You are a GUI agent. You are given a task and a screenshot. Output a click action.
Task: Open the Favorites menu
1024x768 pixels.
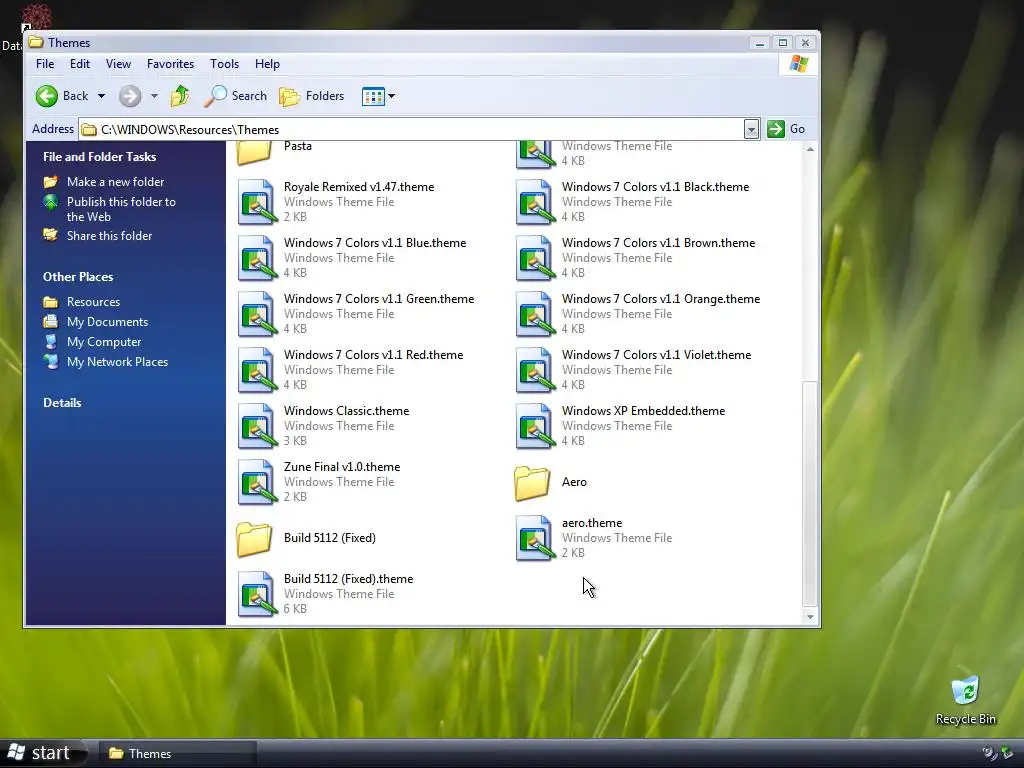click(x=170, y=64)
